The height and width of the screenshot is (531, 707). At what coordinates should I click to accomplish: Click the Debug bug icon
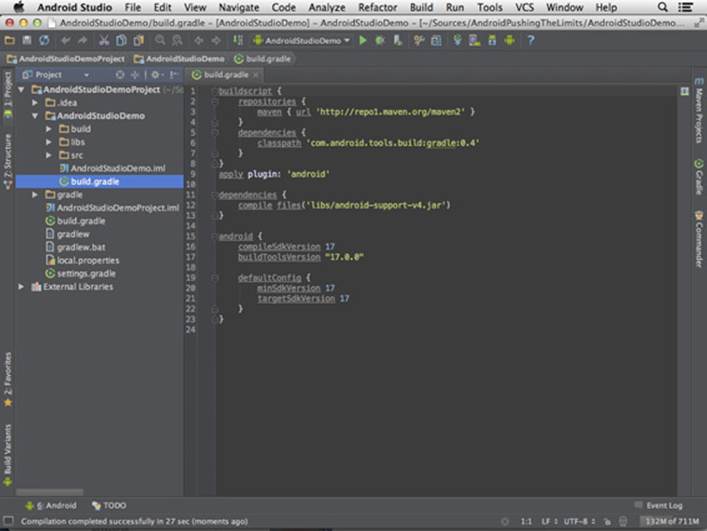(380, 41)
